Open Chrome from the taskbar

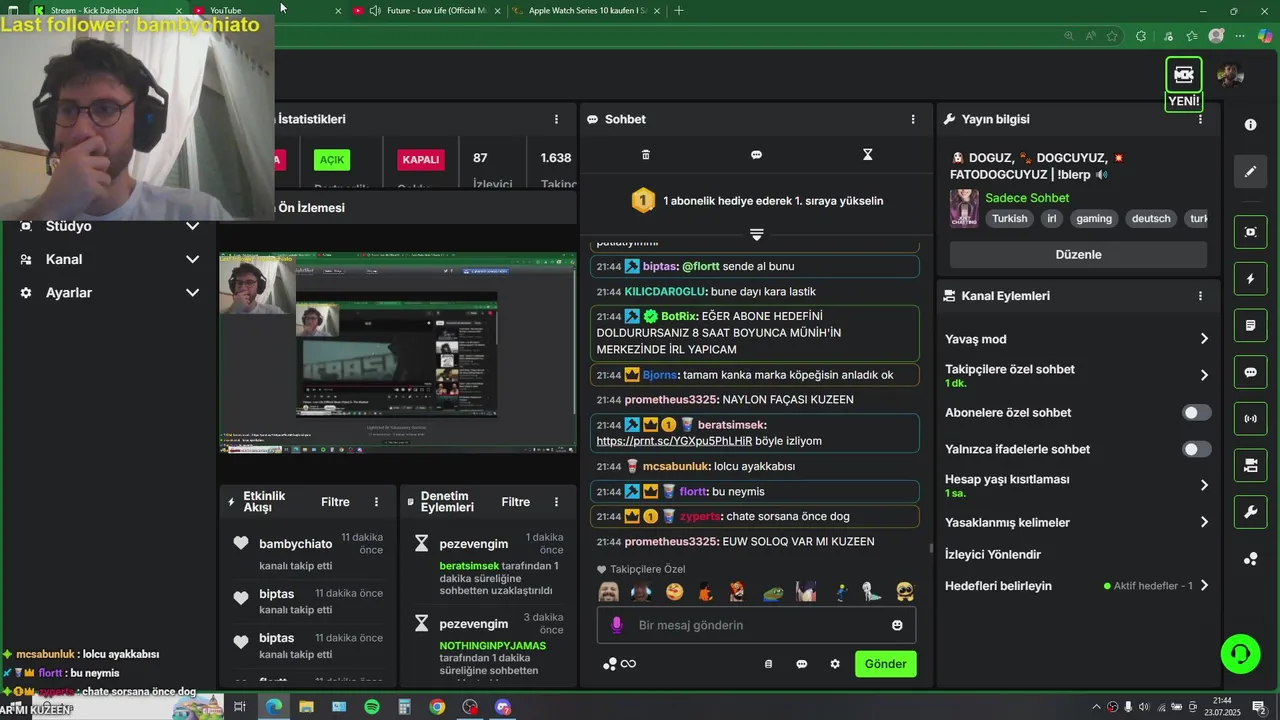tap(437, 707)
